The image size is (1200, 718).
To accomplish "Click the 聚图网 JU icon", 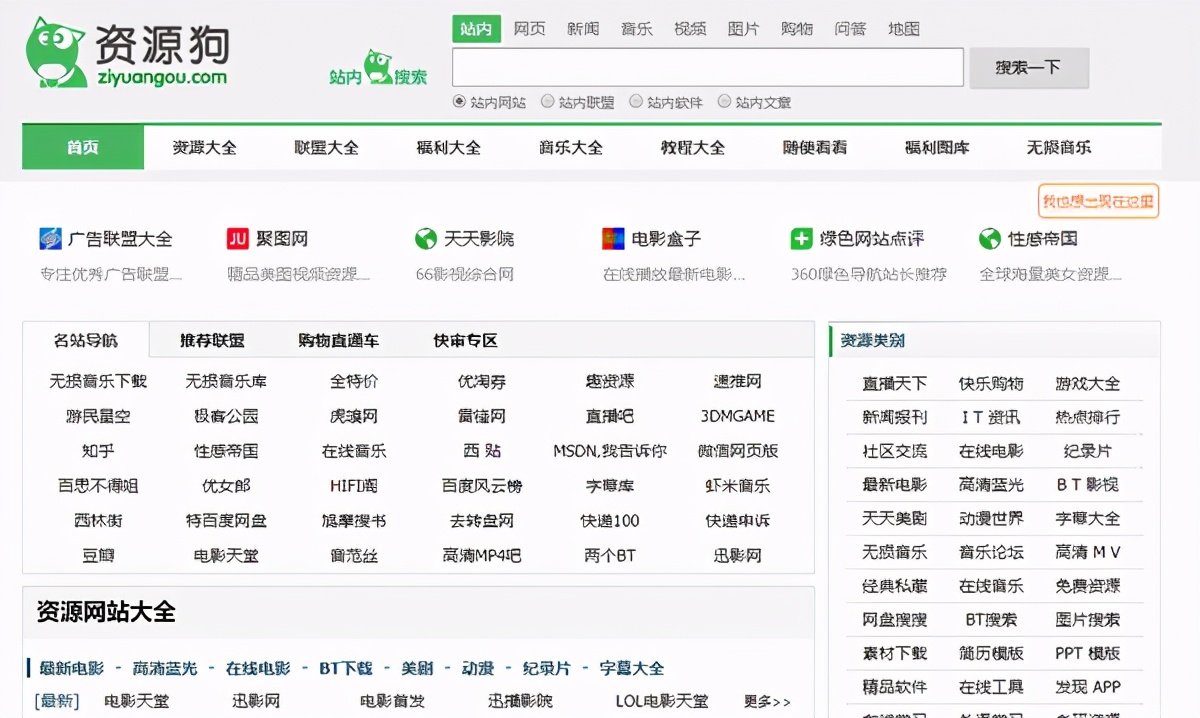I will pos(239,238).
